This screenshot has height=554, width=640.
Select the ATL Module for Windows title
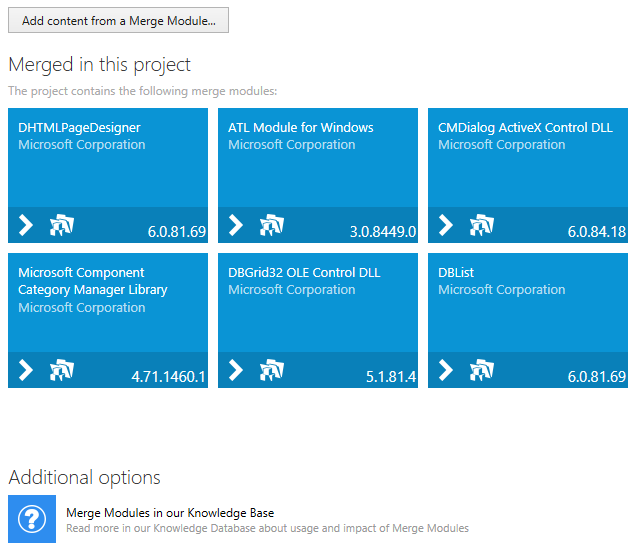coord(300,128)
